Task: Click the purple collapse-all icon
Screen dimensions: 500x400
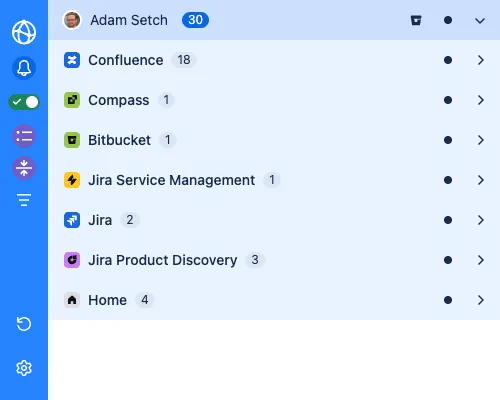Action: (x=24, y=168)
